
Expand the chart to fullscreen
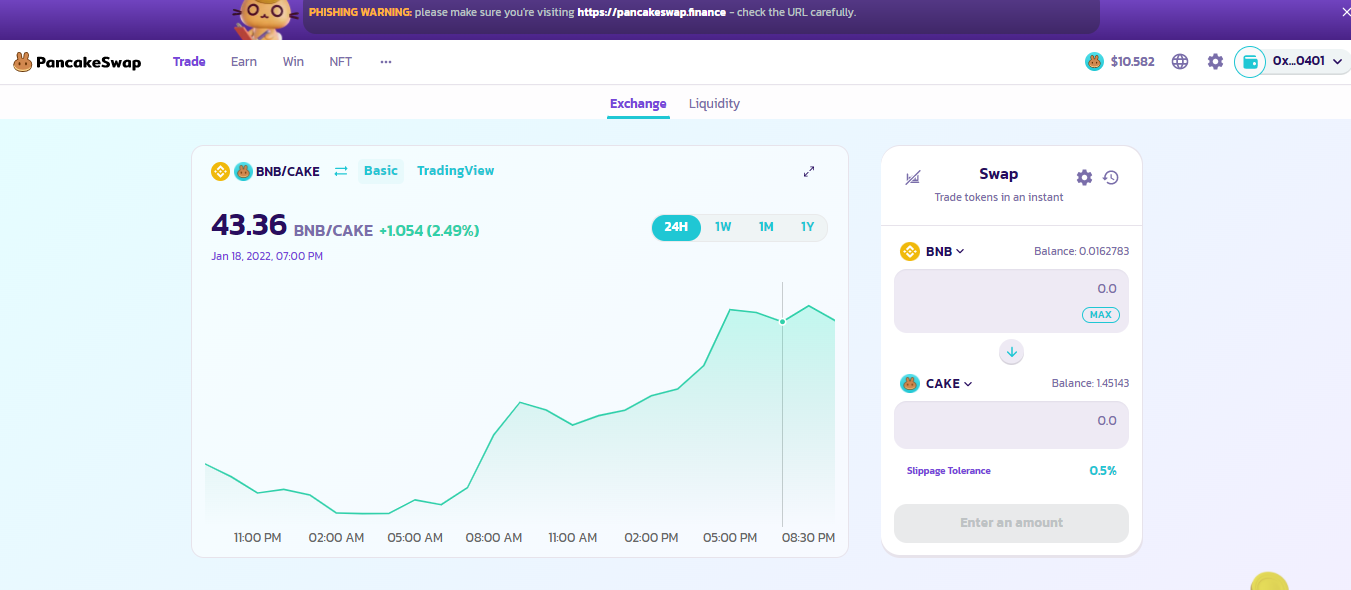click(809, 171)
